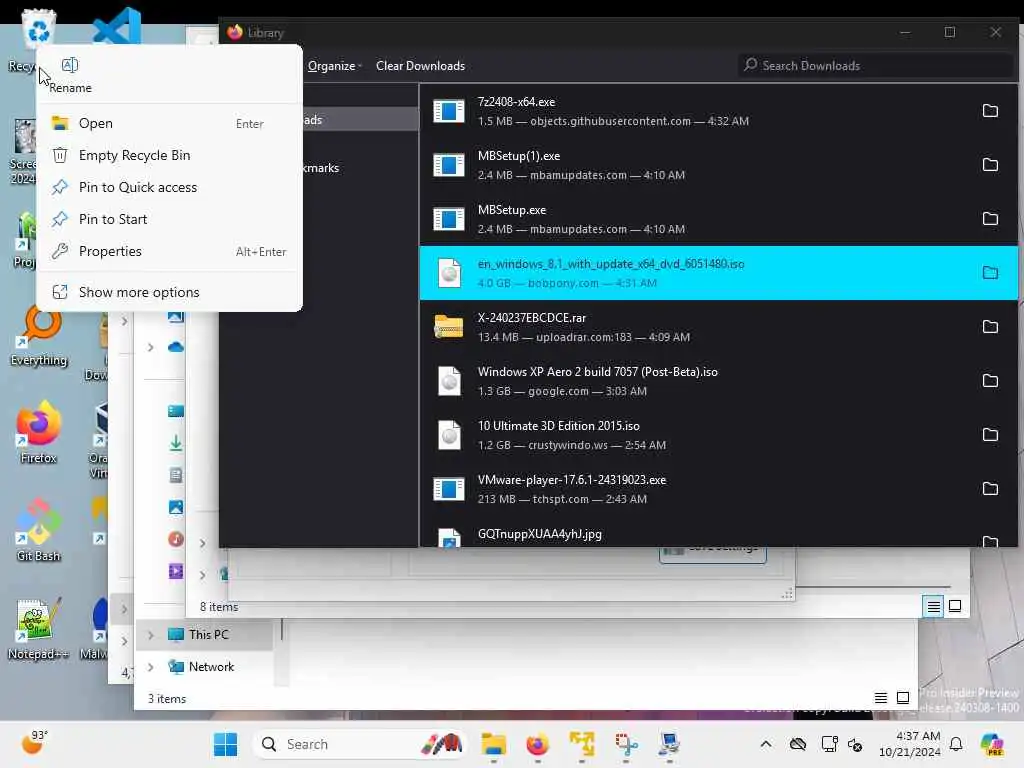This screenshot has height=768, width=1024.
Task: Select This PC in navigation pane
Action: 208,635
